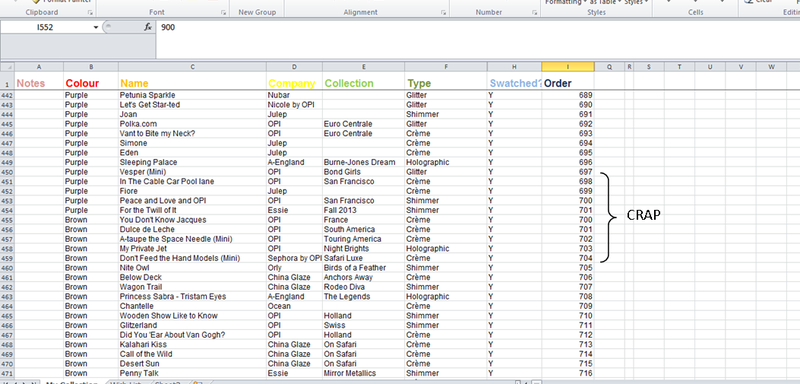Select row header 459
This screenshot has width=800, height=384.
click(x=7, y=258)
